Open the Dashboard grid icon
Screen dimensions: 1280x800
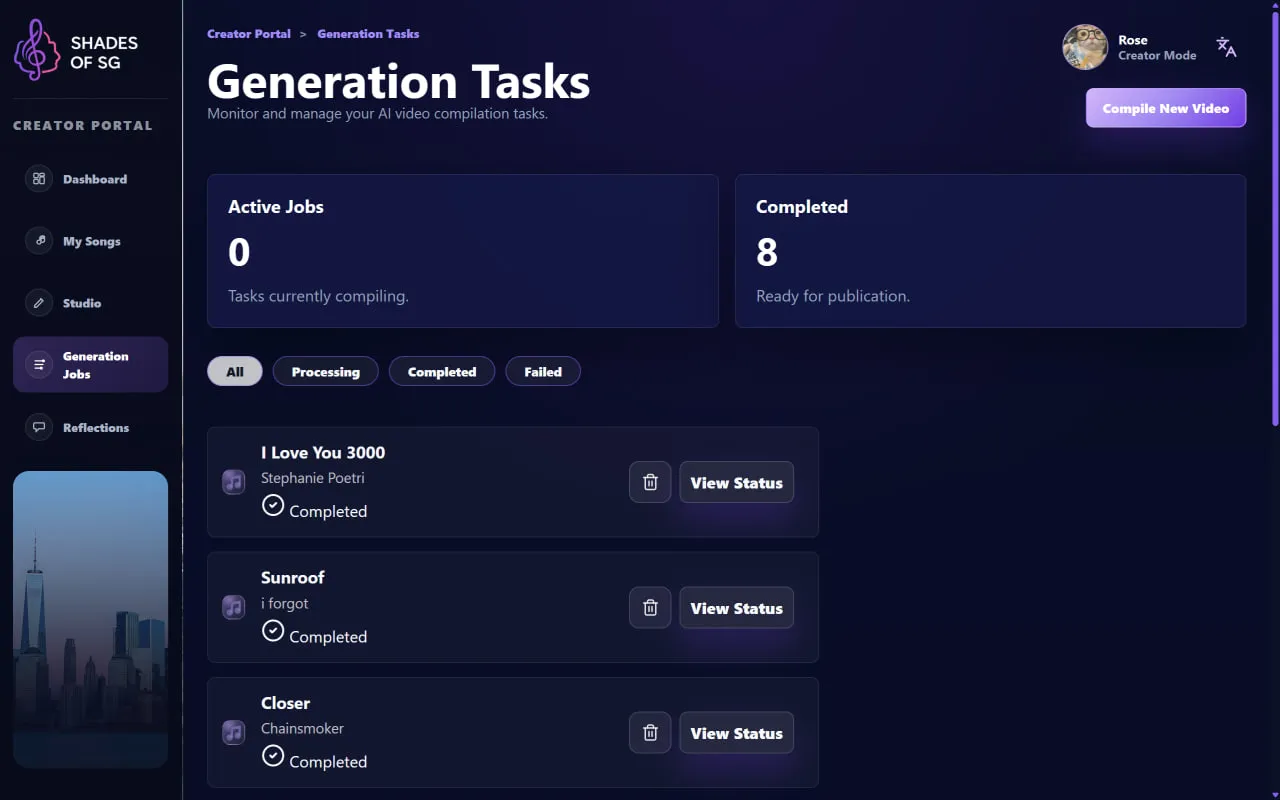point(39,179)
